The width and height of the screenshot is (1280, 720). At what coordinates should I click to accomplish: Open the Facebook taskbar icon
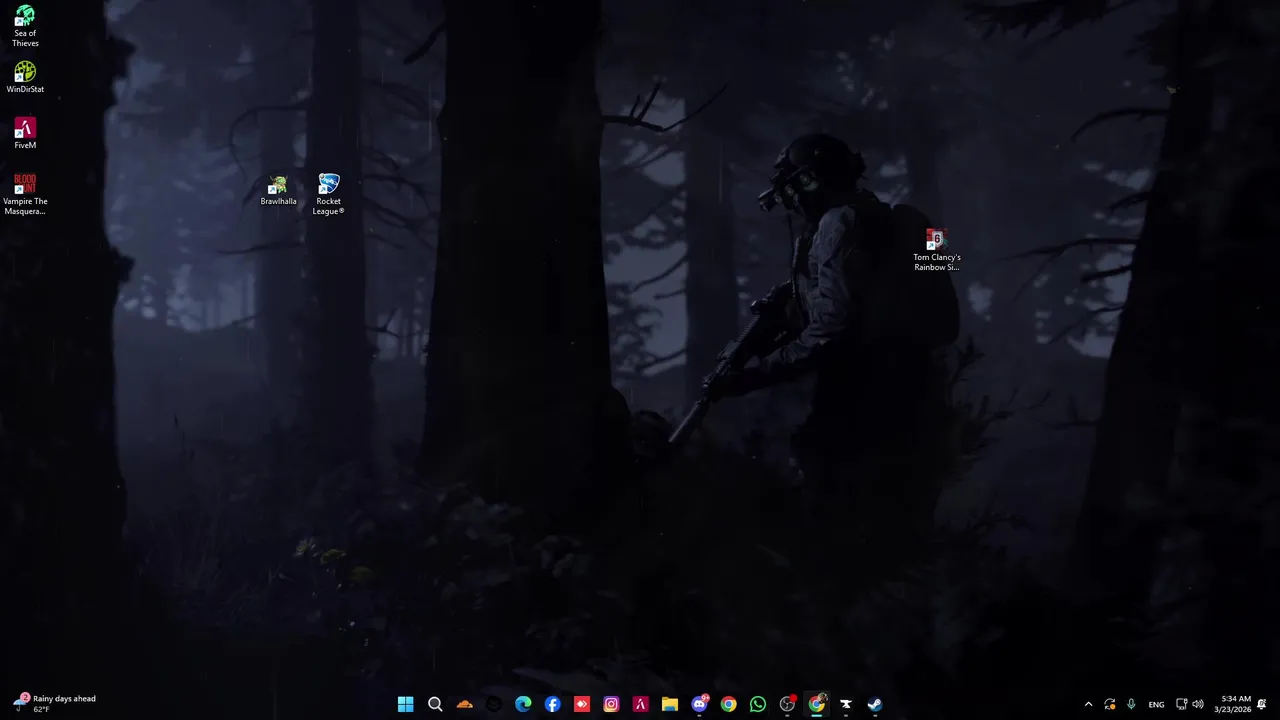[552, 704]
